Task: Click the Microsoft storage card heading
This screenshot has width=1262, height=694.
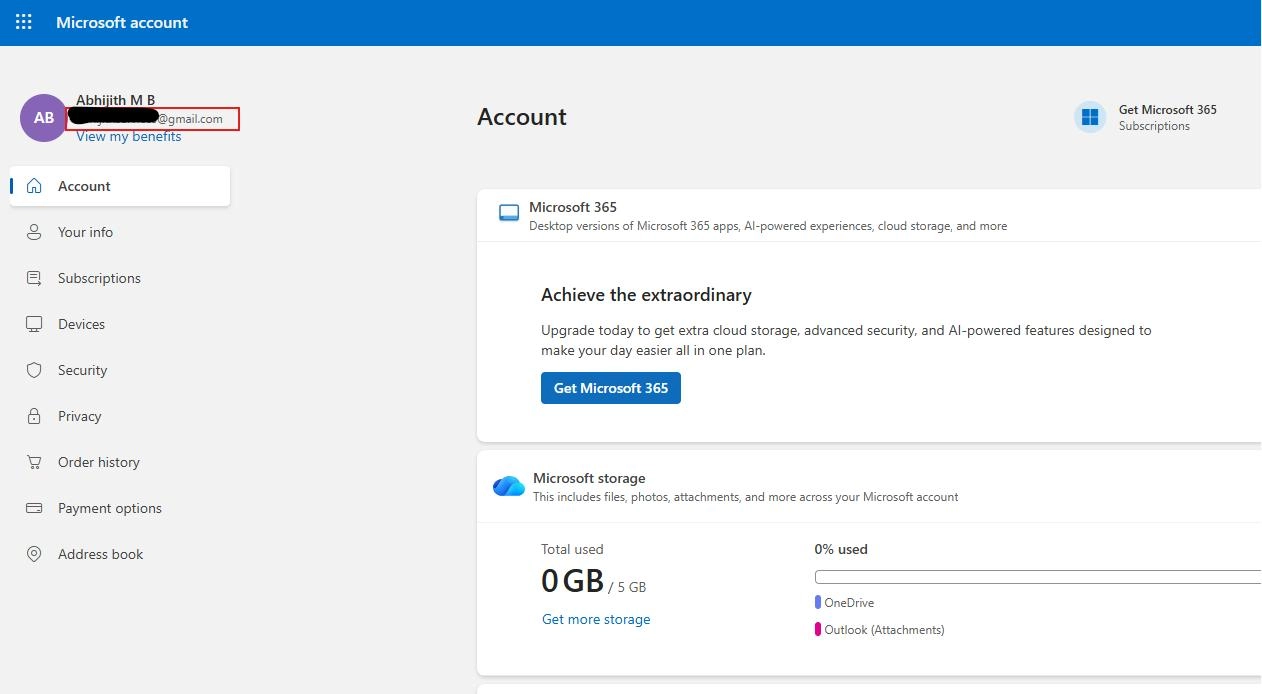Action: (589, 478)
